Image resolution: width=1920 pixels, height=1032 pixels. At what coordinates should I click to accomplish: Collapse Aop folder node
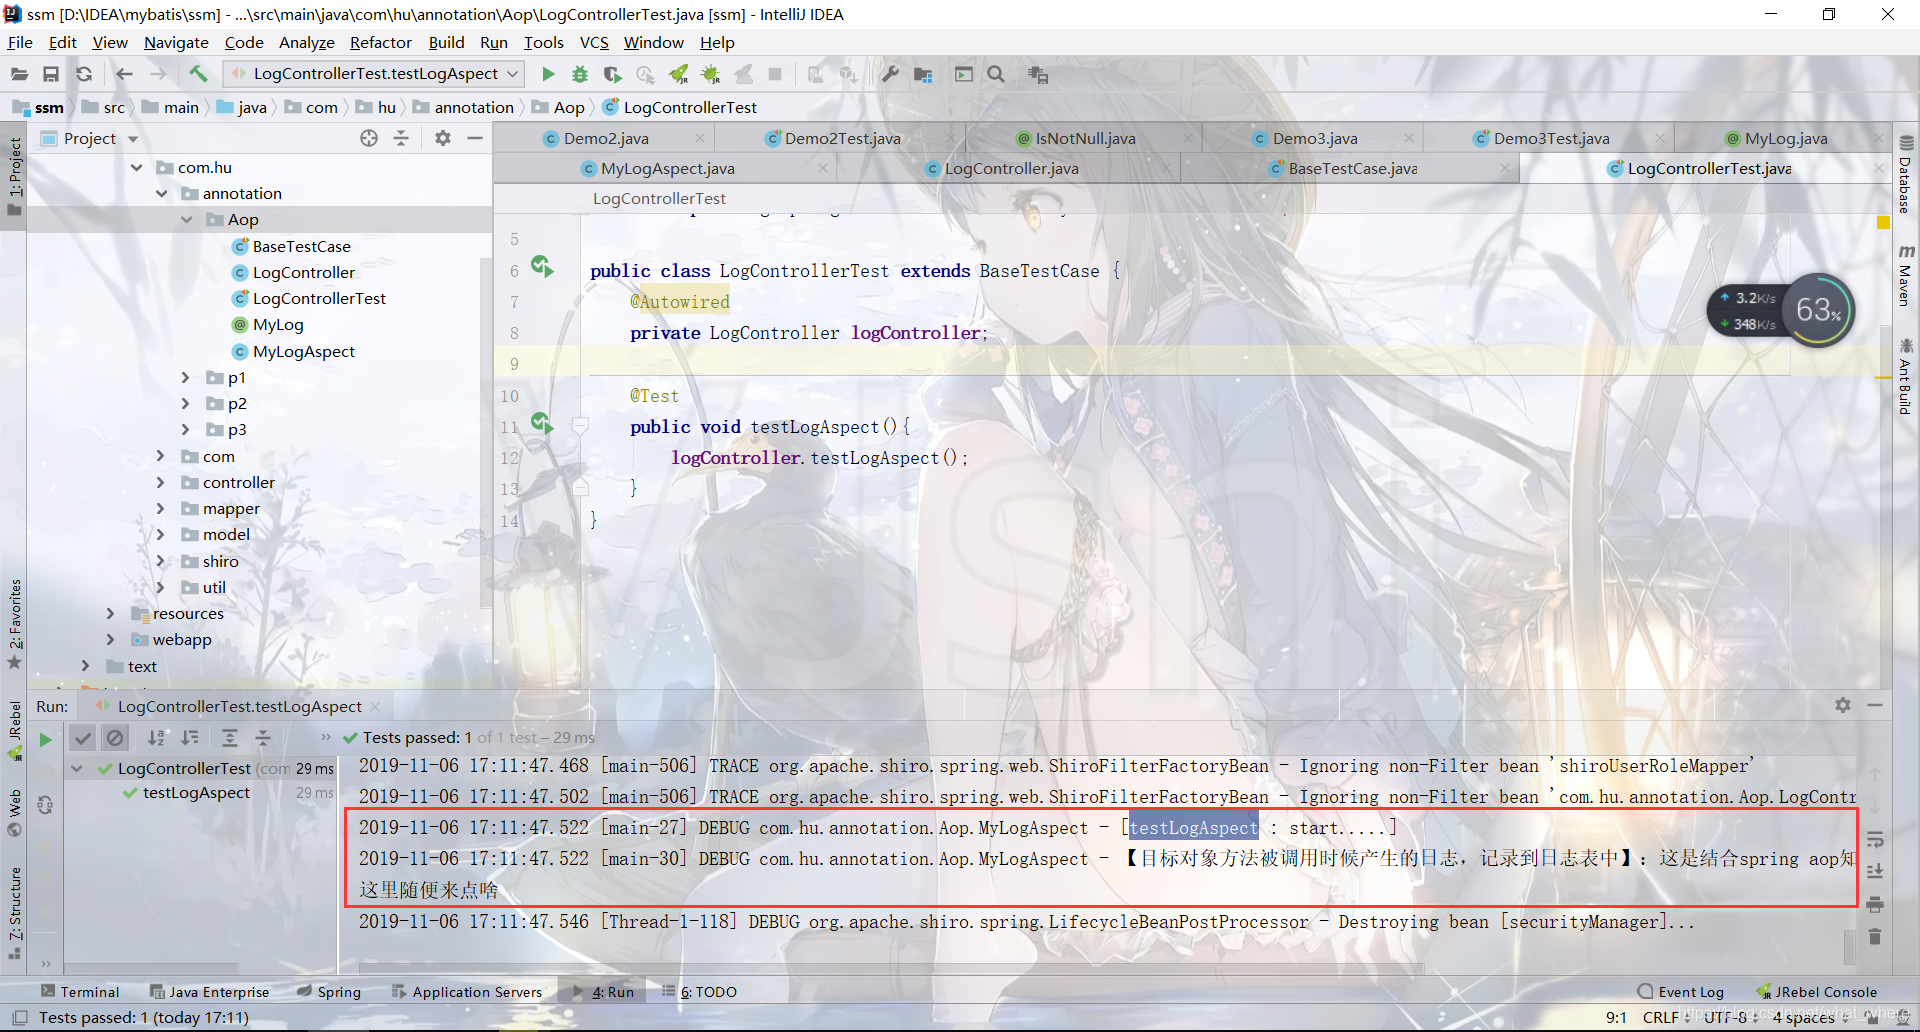[x=186, y=220]
